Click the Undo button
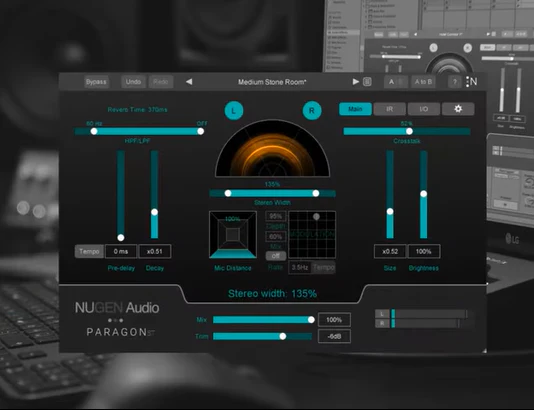534x410 pixels. [x=133, y=82]
